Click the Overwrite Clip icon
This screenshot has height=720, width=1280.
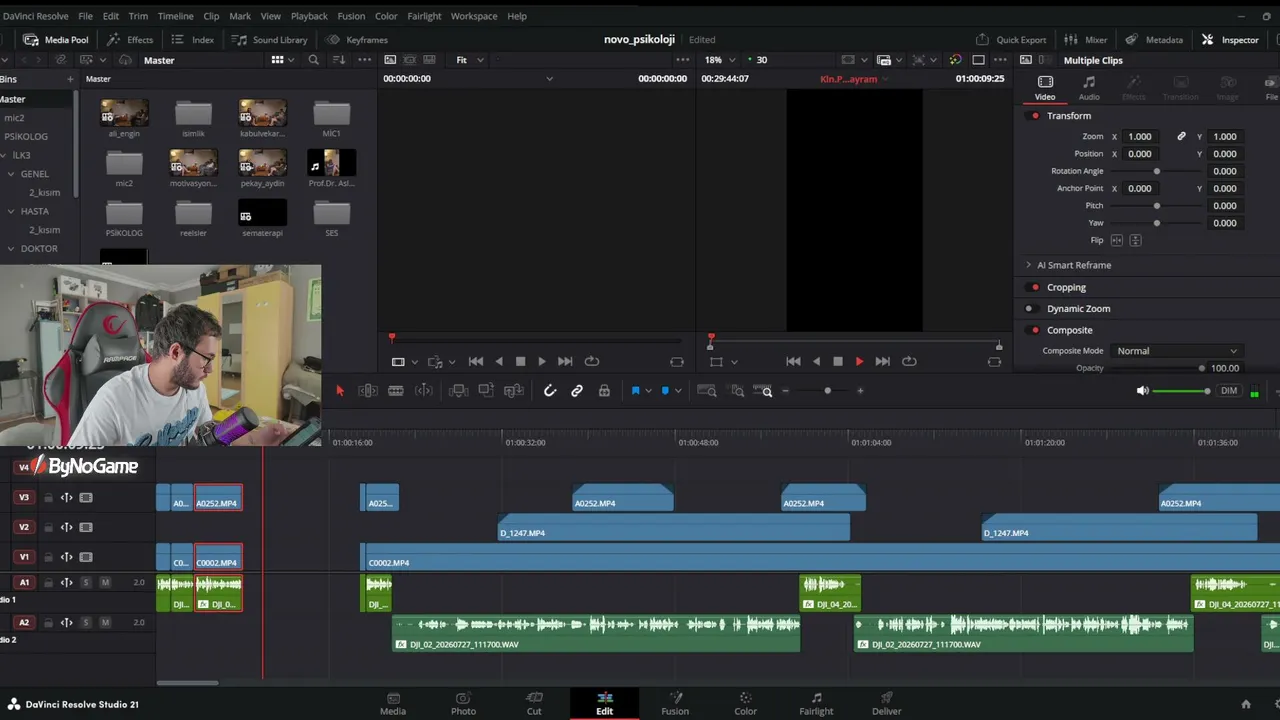click(x=486, y=391)
